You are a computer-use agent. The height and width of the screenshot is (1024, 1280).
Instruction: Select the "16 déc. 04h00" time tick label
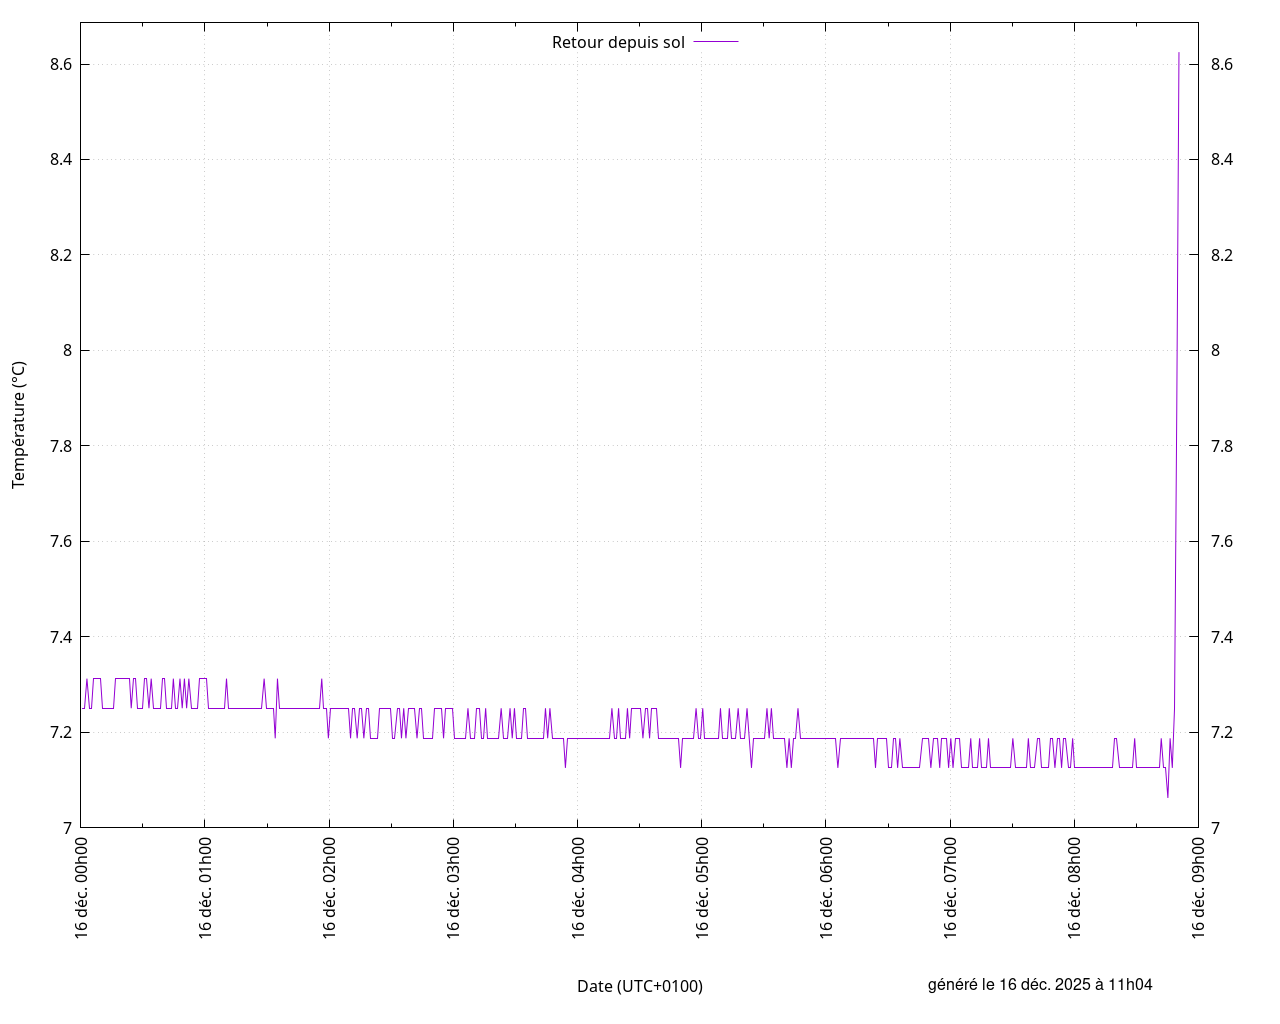(x=578, y=888)
